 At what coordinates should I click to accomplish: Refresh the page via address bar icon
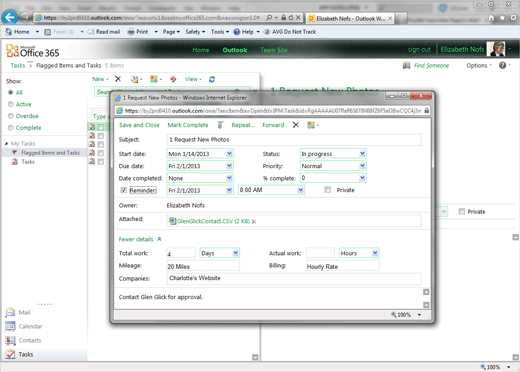pos(291,18)
